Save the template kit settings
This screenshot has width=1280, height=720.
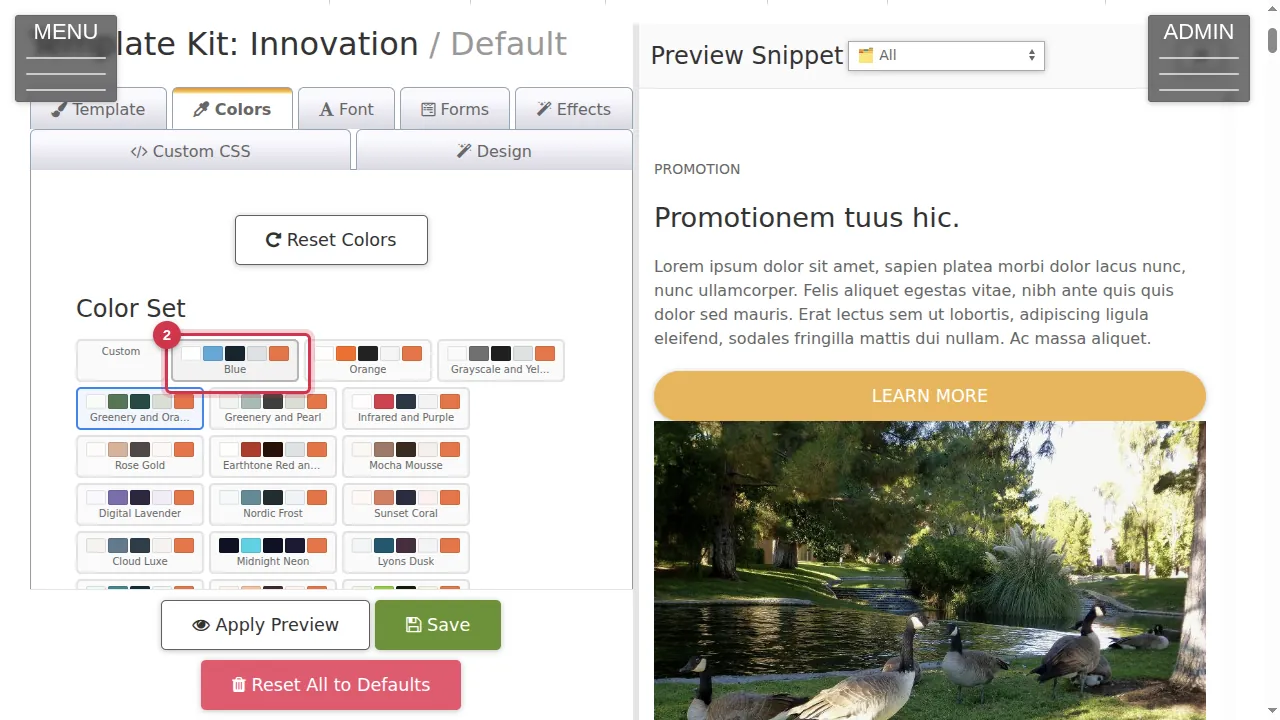pos(438,625)
